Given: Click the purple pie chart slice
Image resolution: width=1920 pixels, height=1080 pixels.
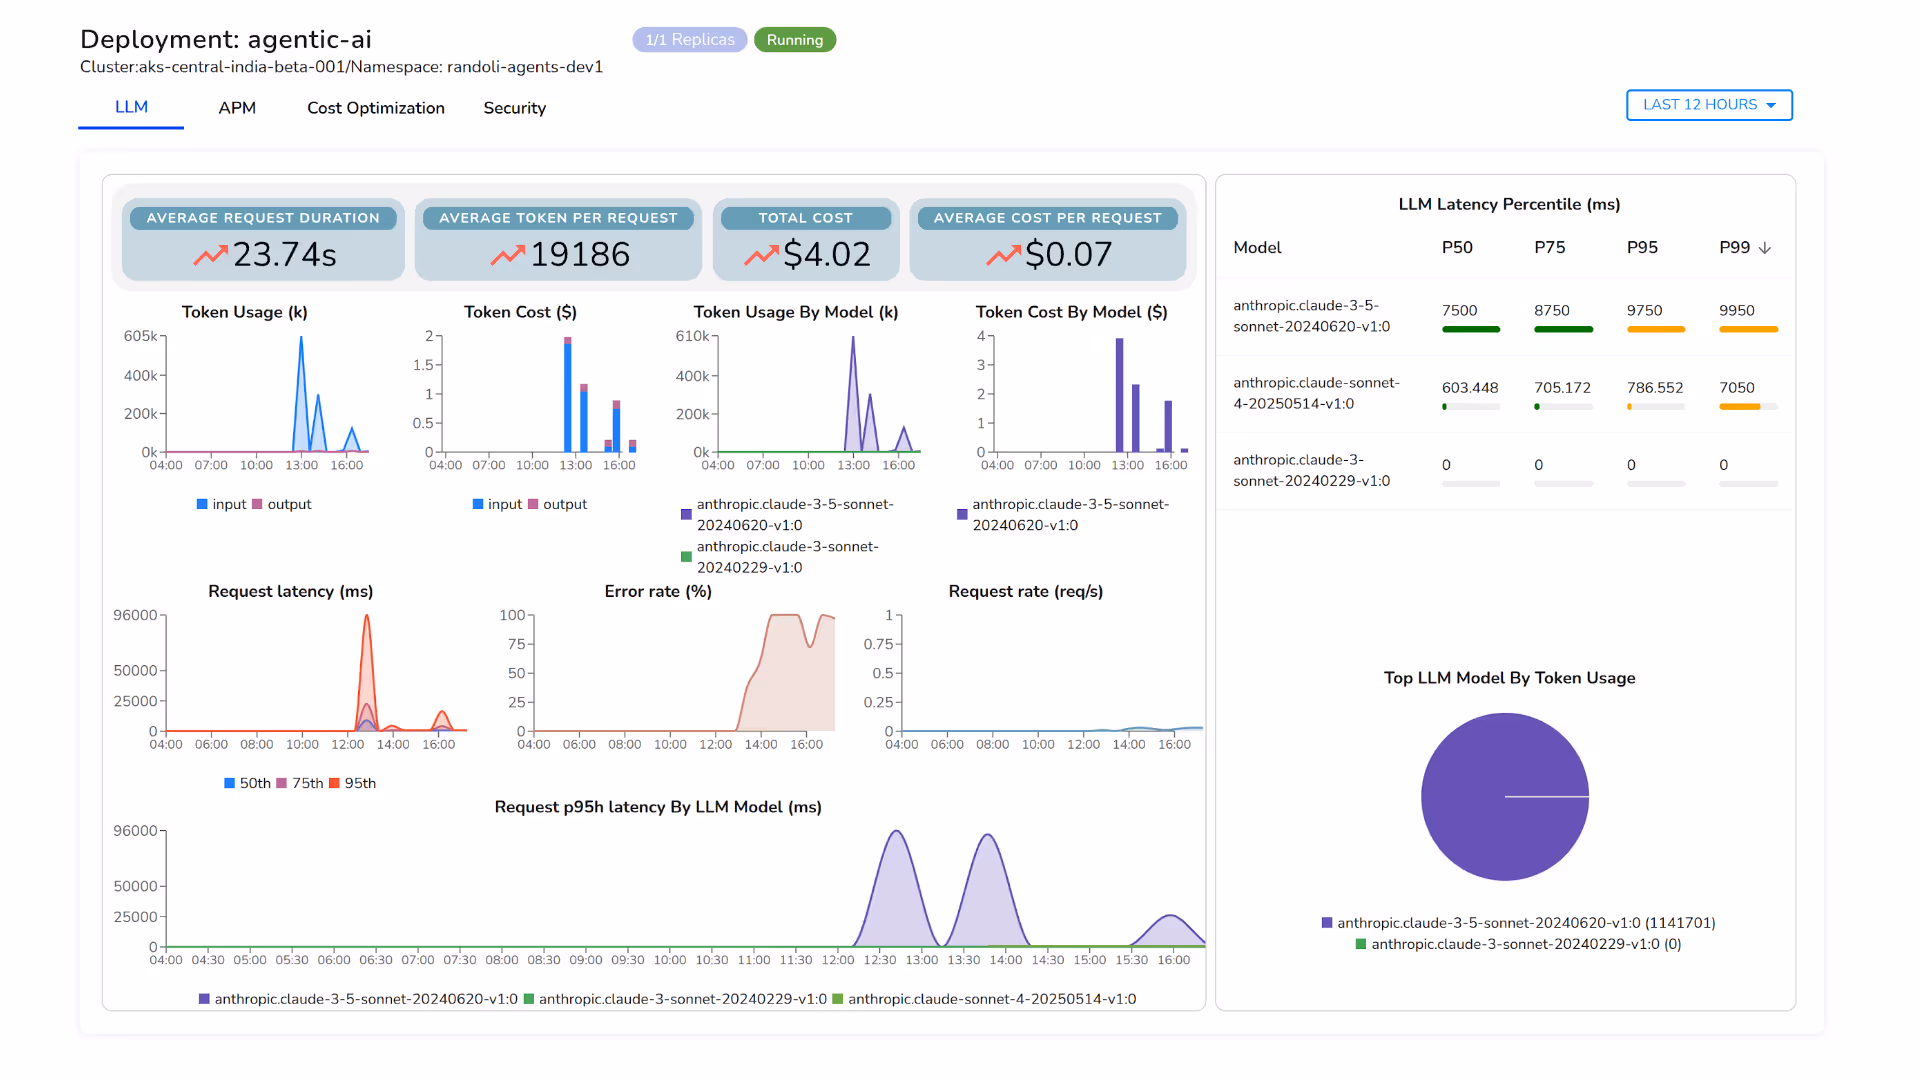Looking at the screenshot, I should tap(1480, 780).
